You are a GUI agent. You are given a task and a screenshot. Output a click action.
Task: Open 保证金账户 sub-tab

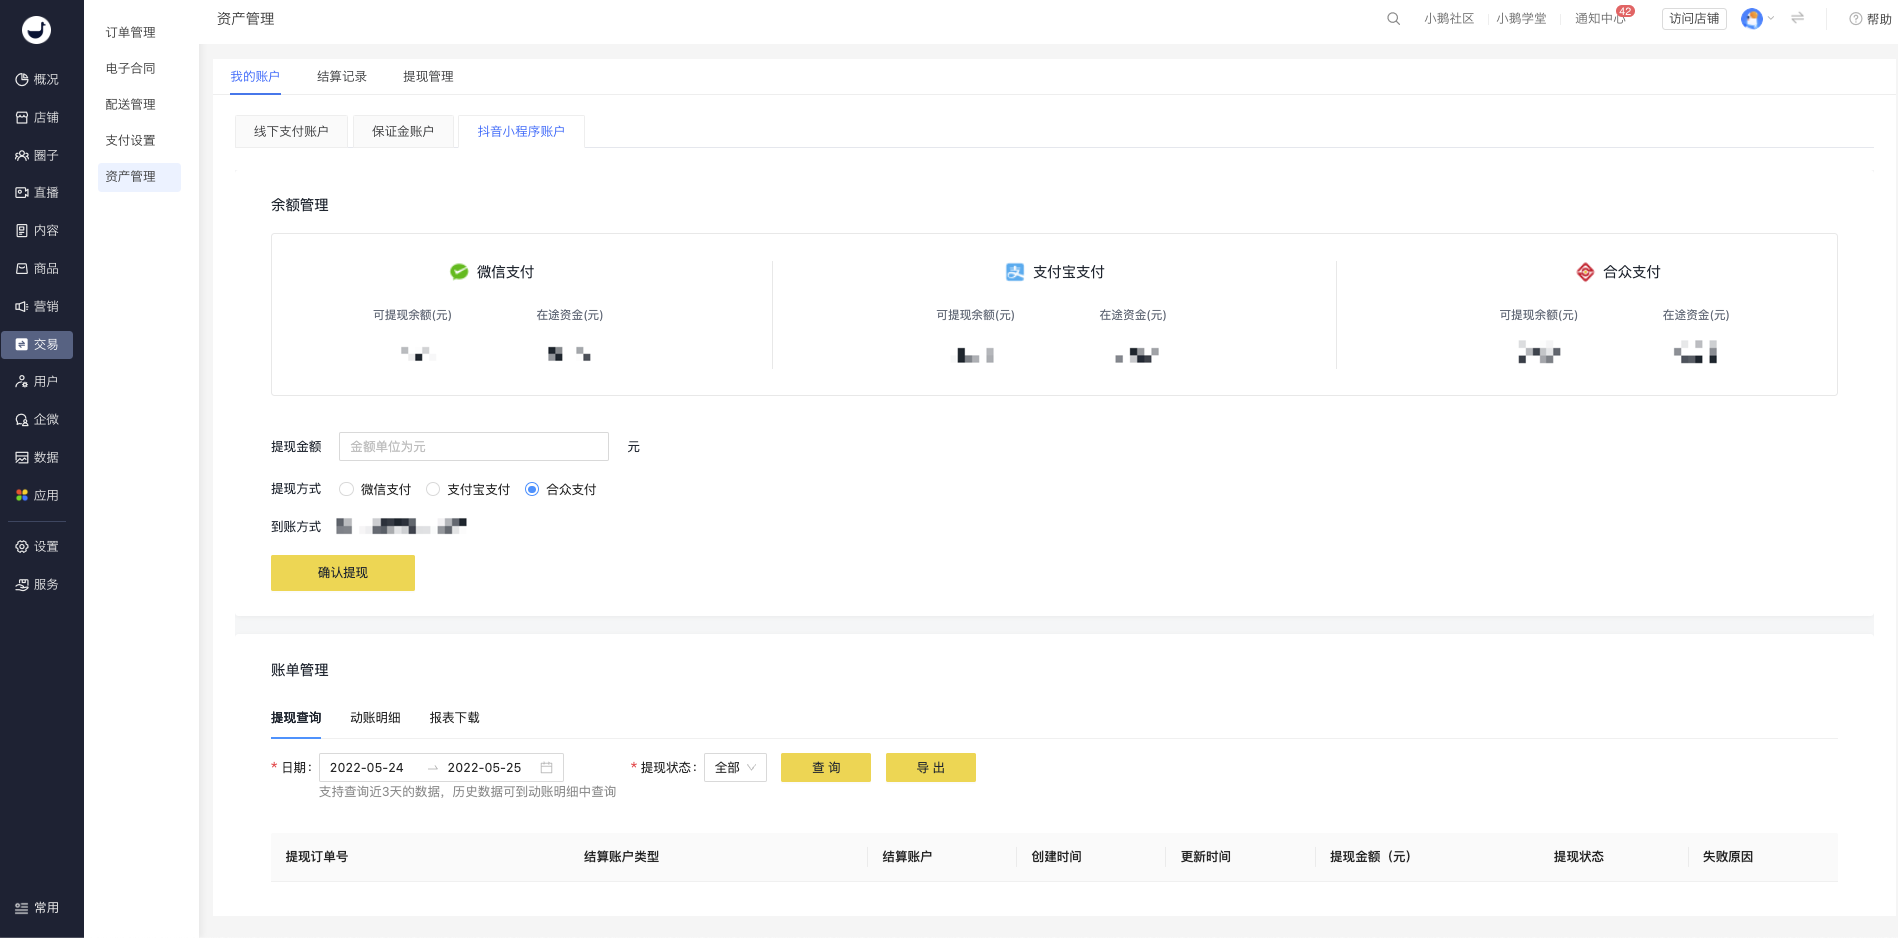click(403, 131)
